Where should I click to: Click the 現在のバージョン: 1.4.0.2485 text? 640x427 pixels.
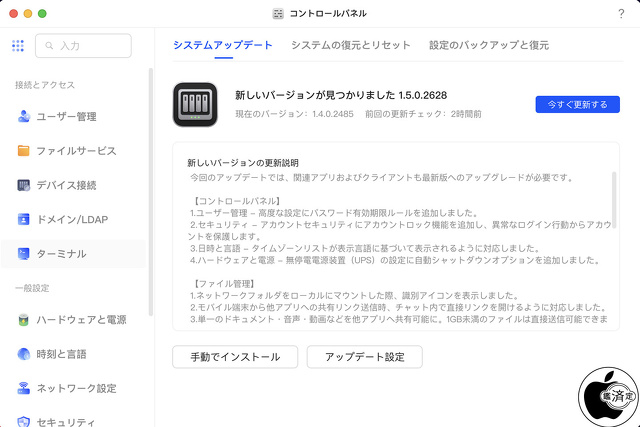pyautogui.click(x=294, y=114)
